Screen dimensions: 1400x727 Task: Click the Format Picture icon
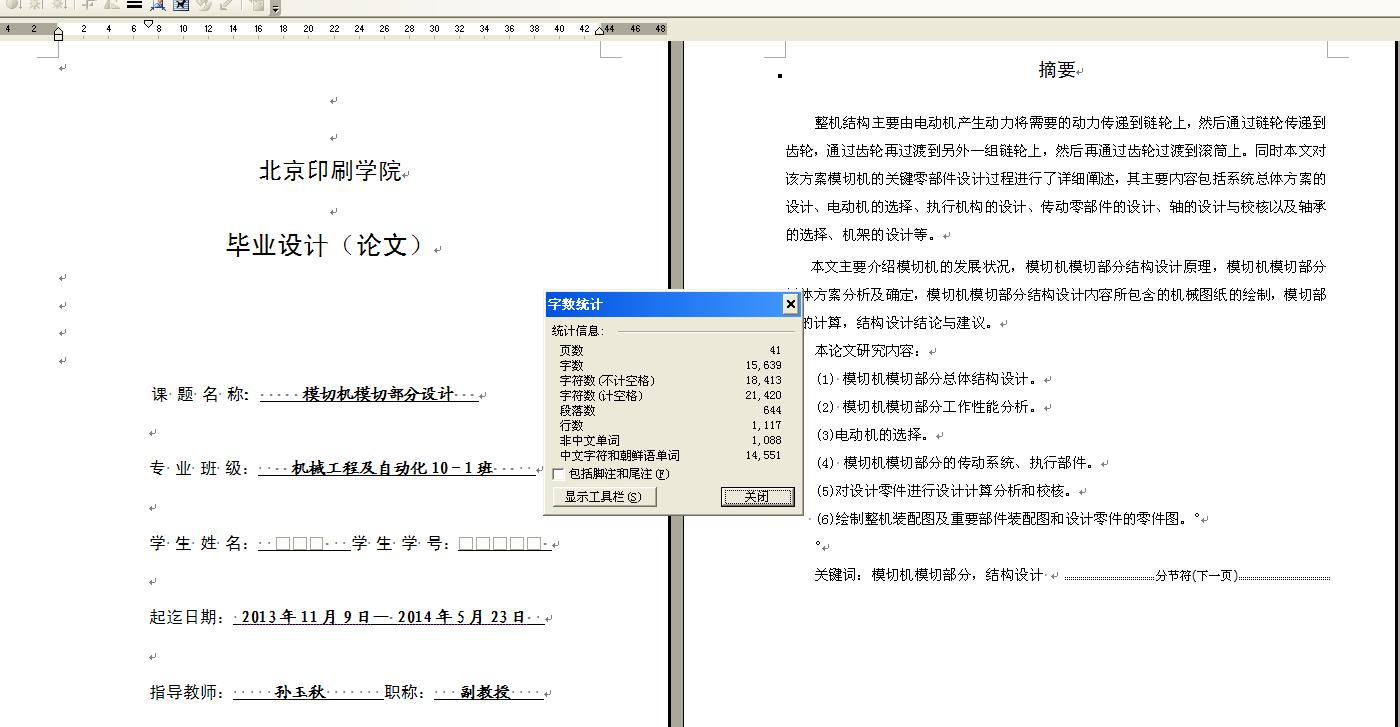[x=204, y=7]
